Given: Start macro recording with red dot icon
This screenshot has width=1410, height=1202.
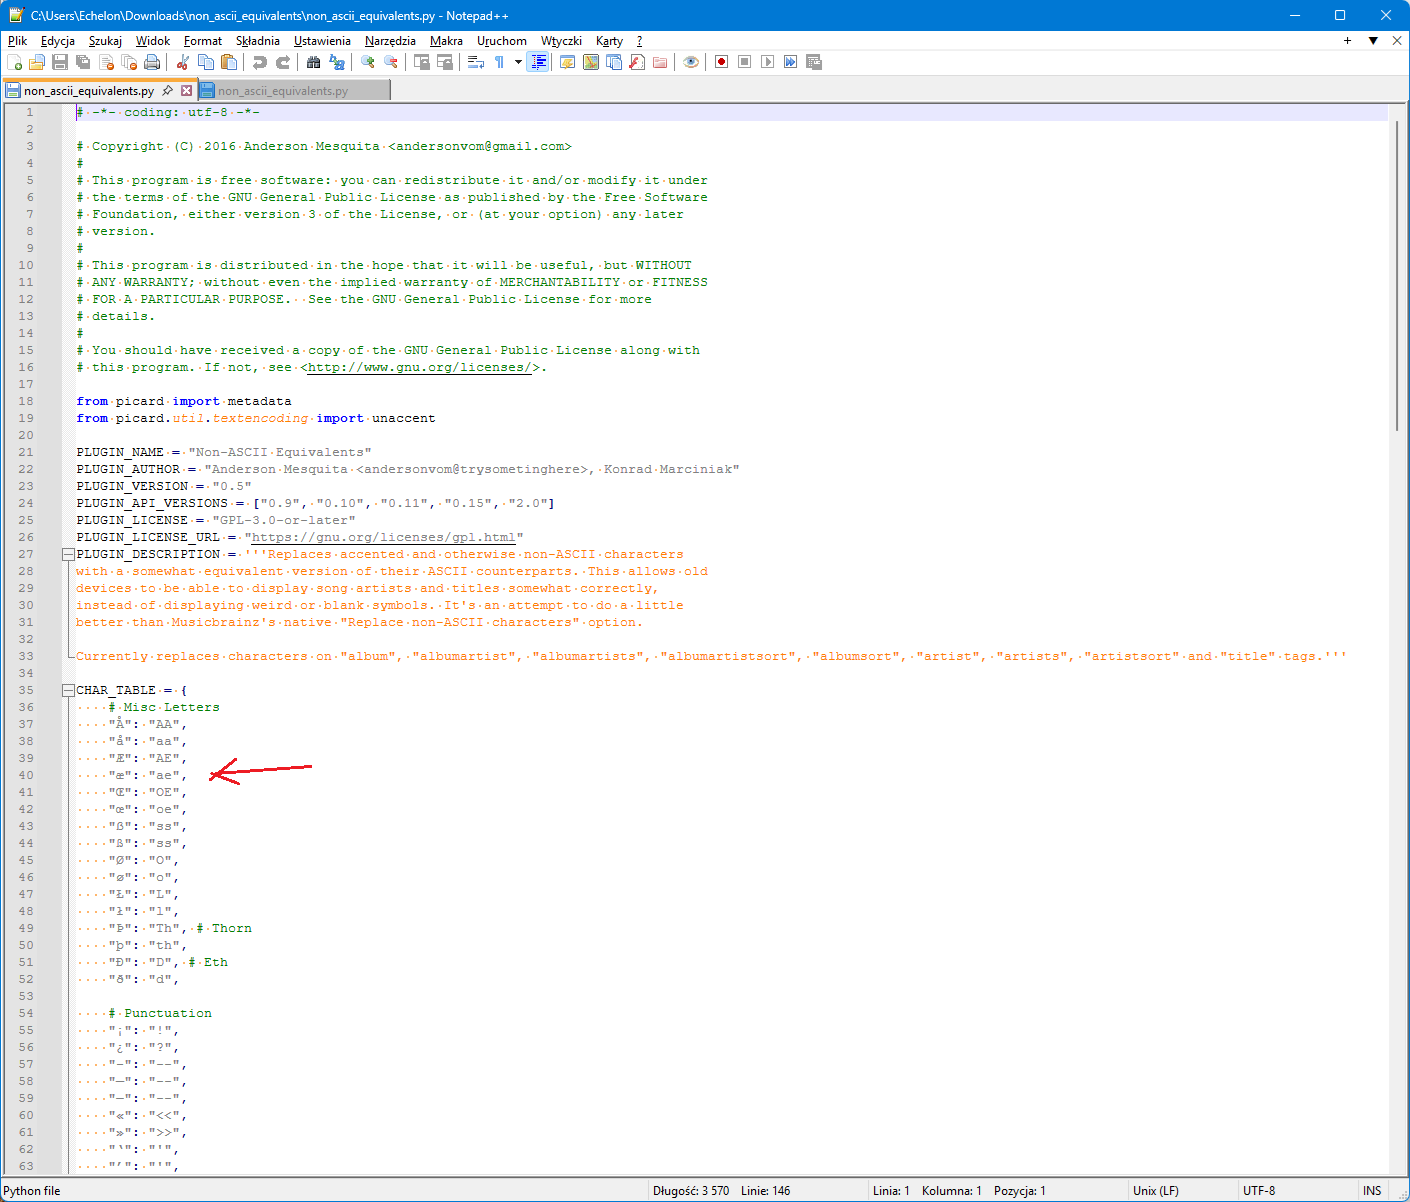Looking at the screenshot, I should tap(721, 62).
